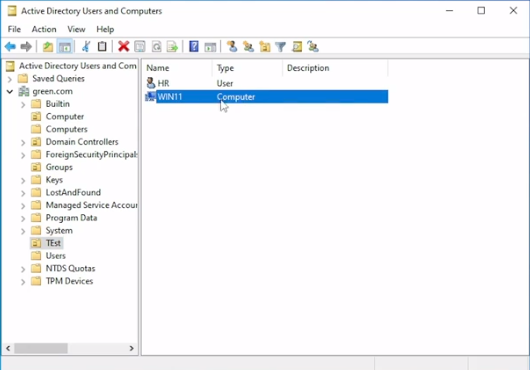Select the TEst OU label
This screenshot has height=370, width=530.
53,243
